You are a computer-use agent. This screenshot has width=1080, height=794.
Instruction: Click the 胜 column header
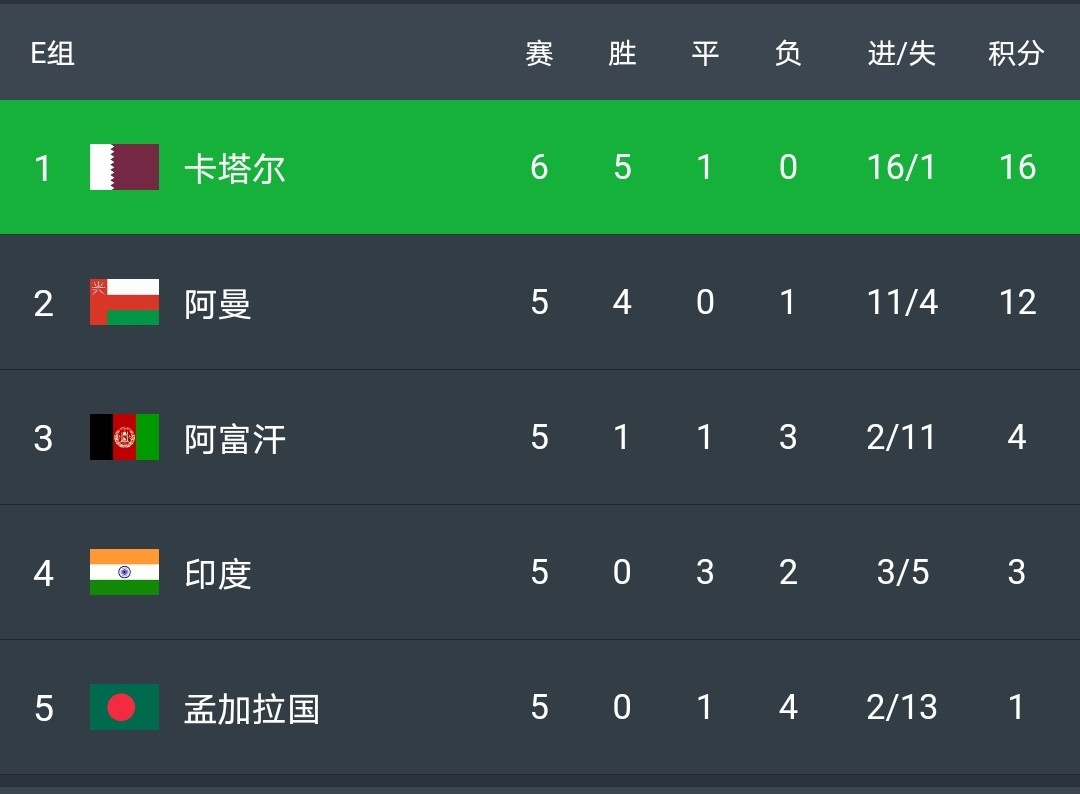[x=621, y=54]
